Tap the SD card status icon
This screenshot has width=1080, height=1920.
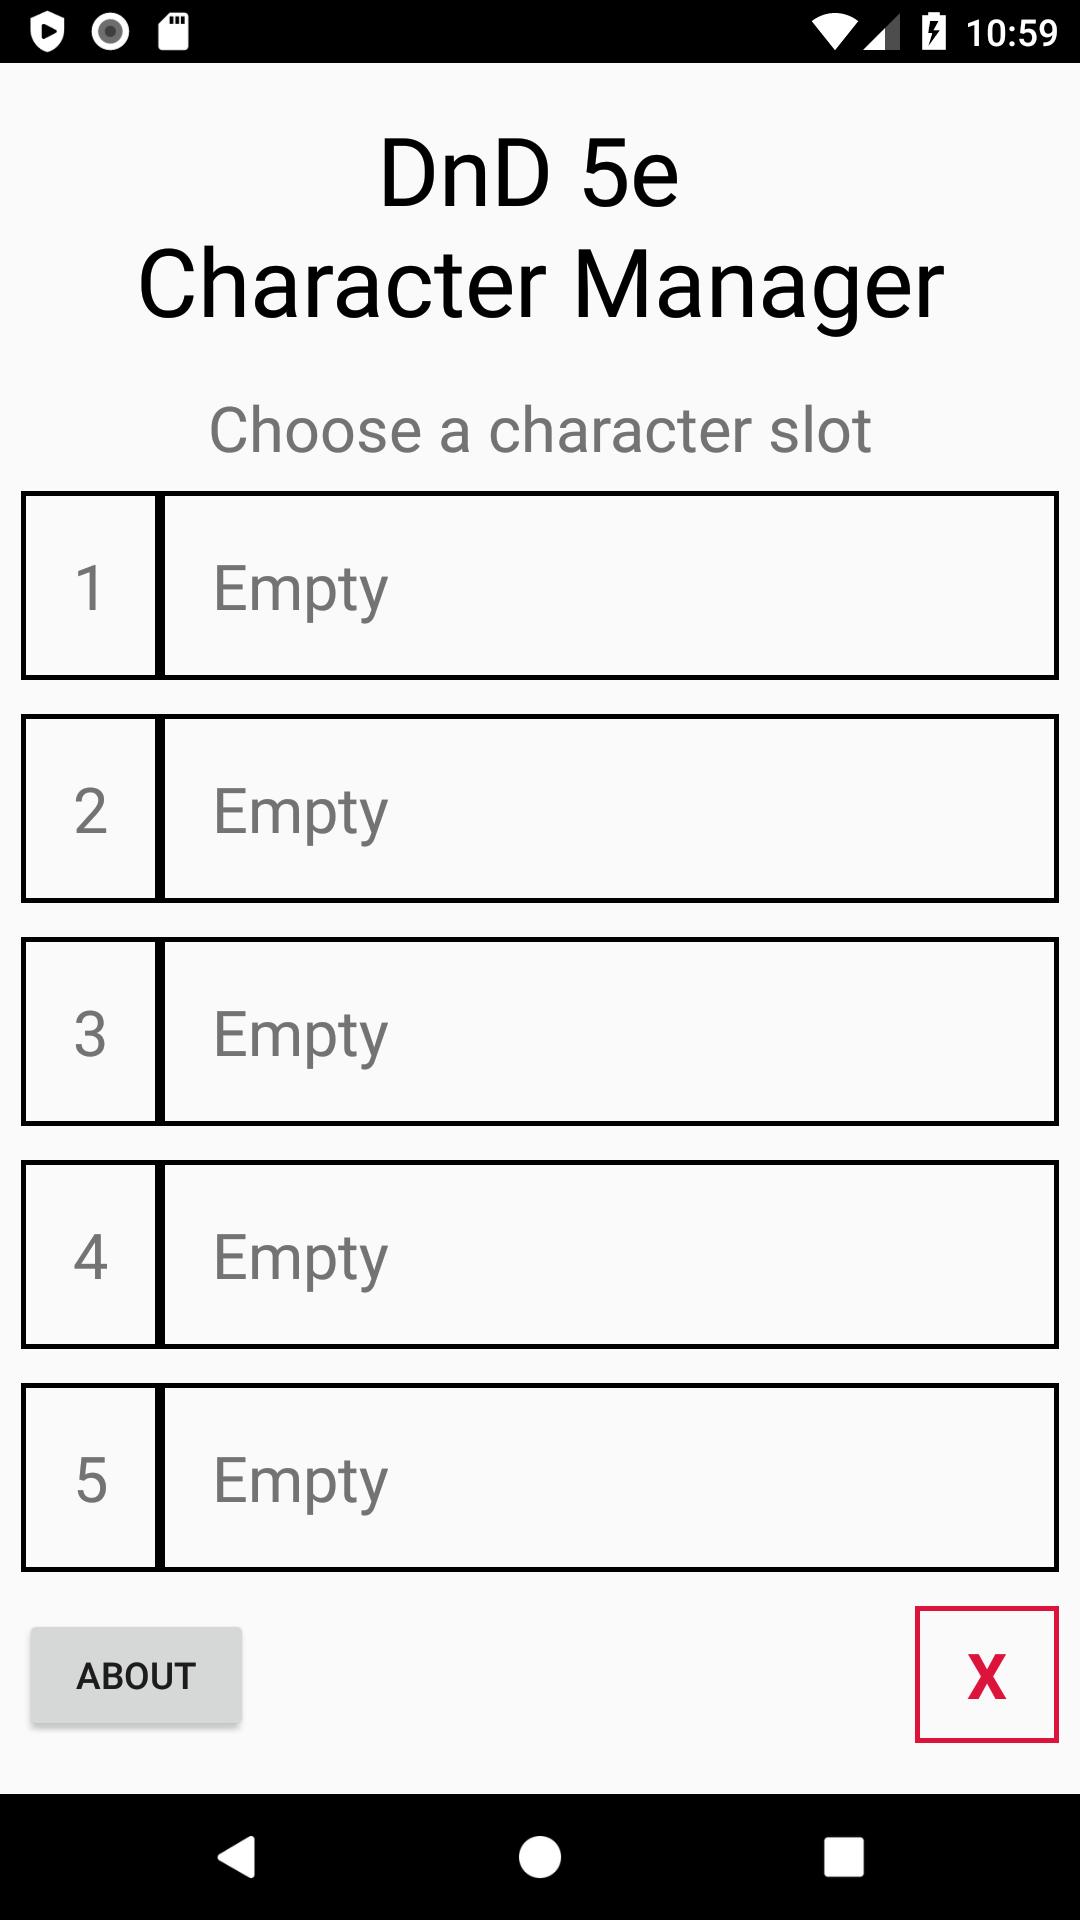[x=173, y=32]
